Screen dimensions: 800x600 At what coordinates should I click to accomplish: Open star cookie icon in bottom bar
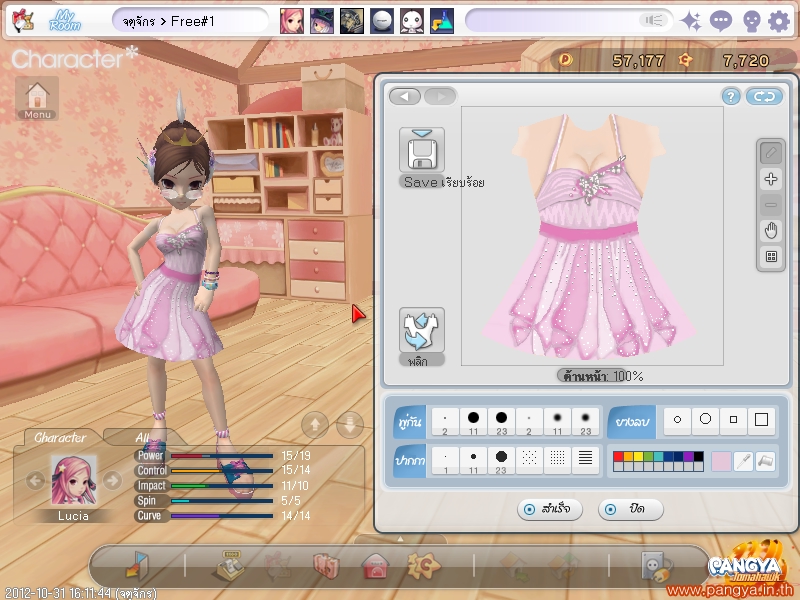(x=423, y=566)
